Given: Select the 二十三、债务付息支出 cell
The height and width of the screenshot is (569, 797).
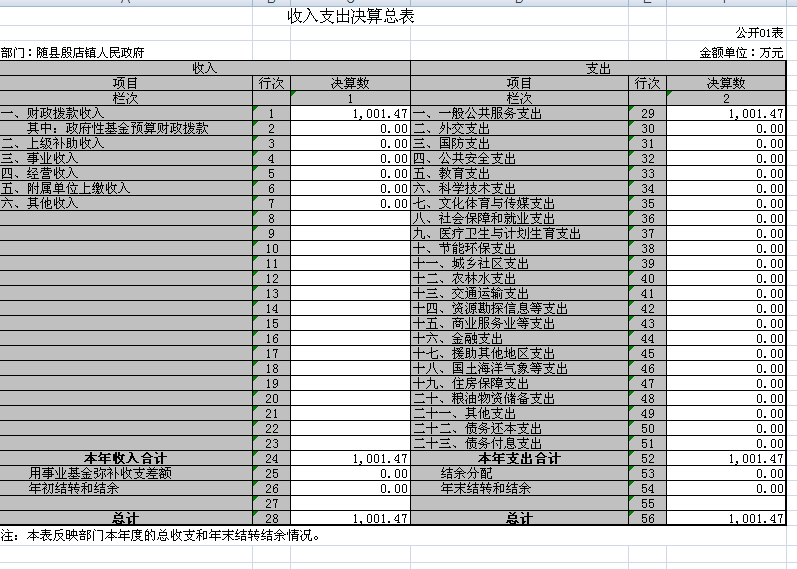Looking at the screenshot, I should [519, 443].
